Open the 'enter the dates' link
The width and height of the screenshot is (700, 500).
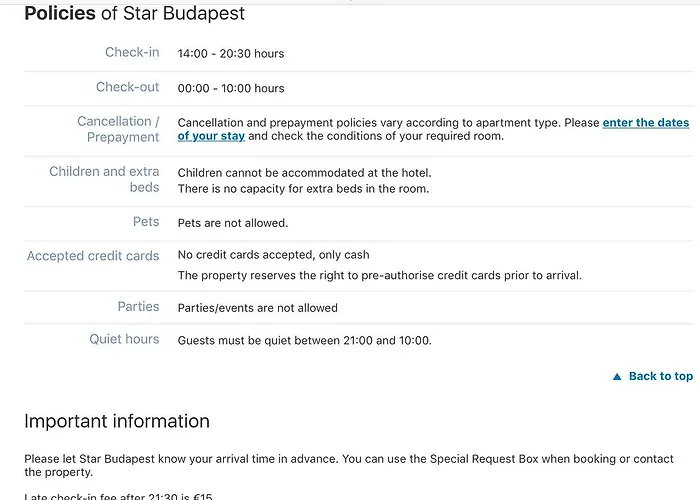pyautogui.click(x=646, y=123)
